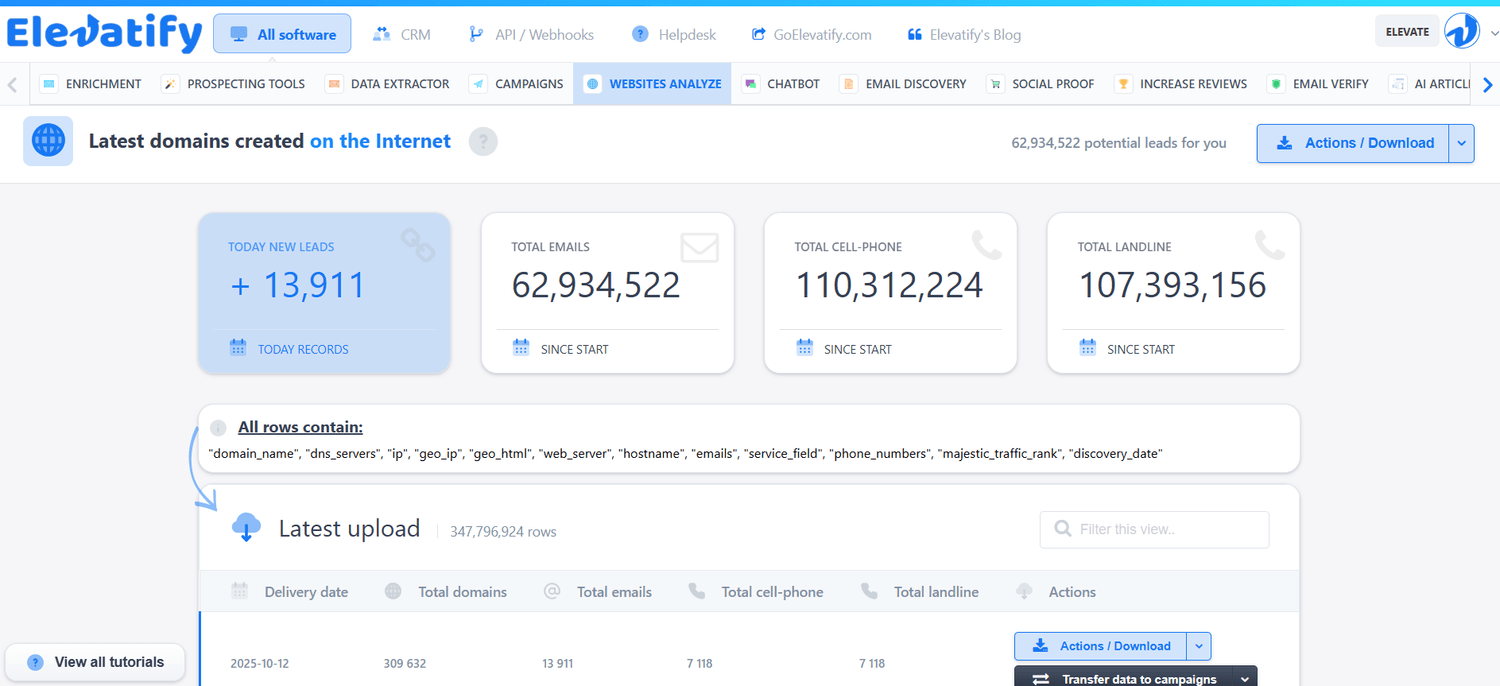Click the user avatar icon at top right

point(1462,31)
